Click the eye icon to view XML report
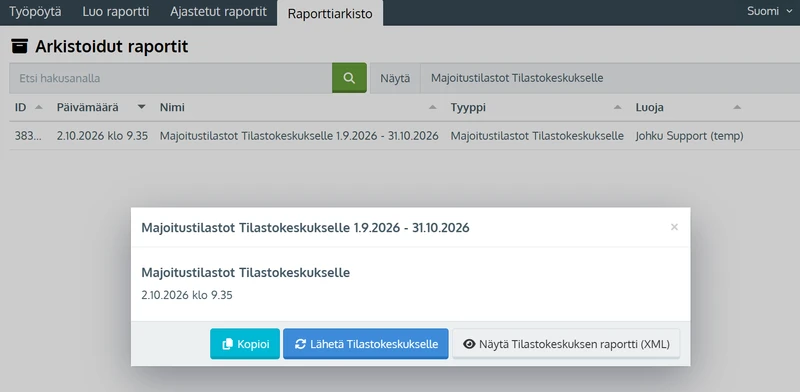Viewport: 800px width, 392px height. click(469, 344)
